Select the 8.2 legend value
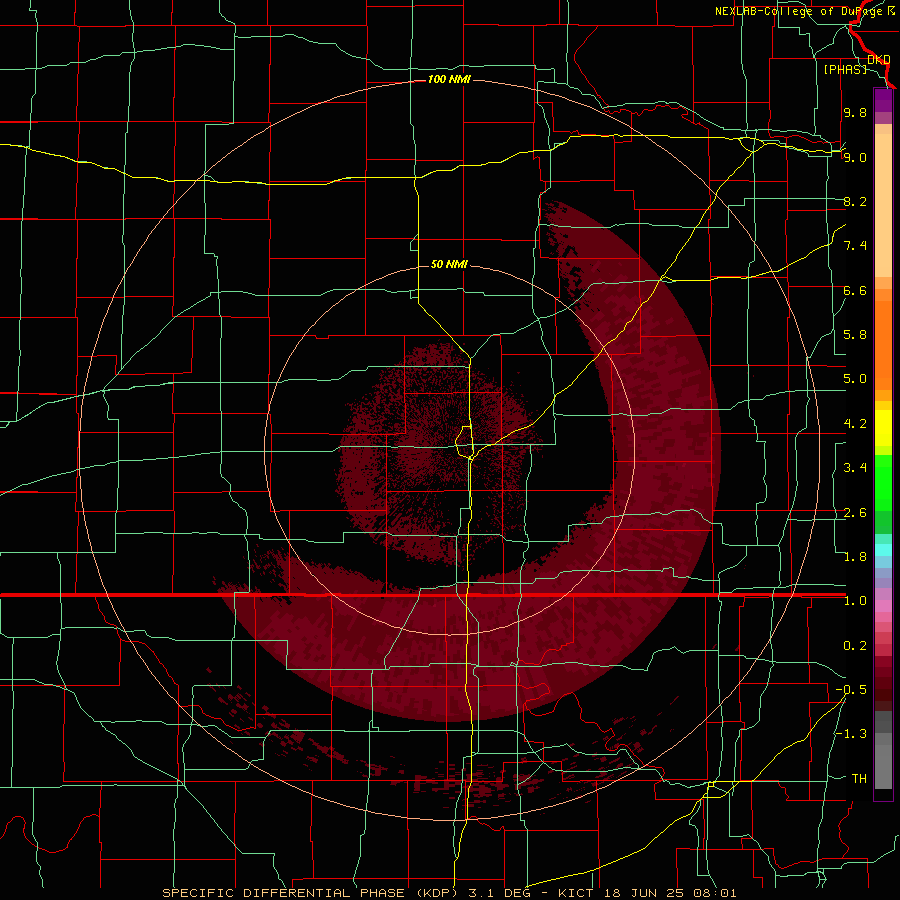The image size is (900, 900). click(855, 201)
